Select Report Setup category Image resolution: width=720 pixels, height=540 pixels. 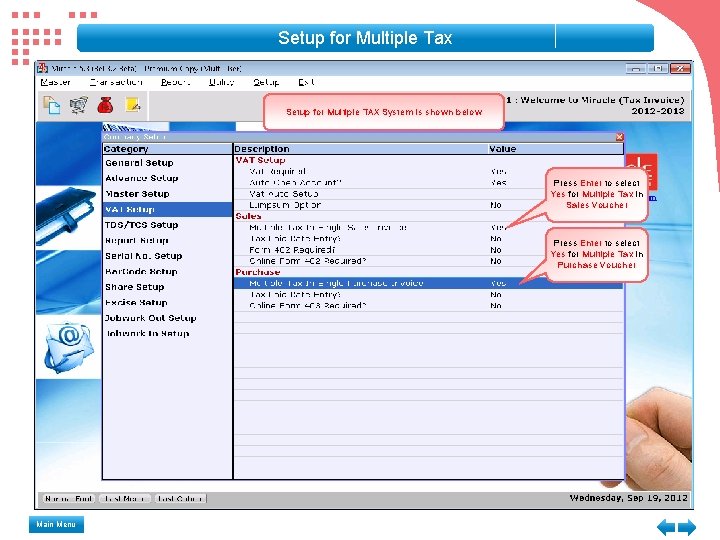tap(168, 241)
